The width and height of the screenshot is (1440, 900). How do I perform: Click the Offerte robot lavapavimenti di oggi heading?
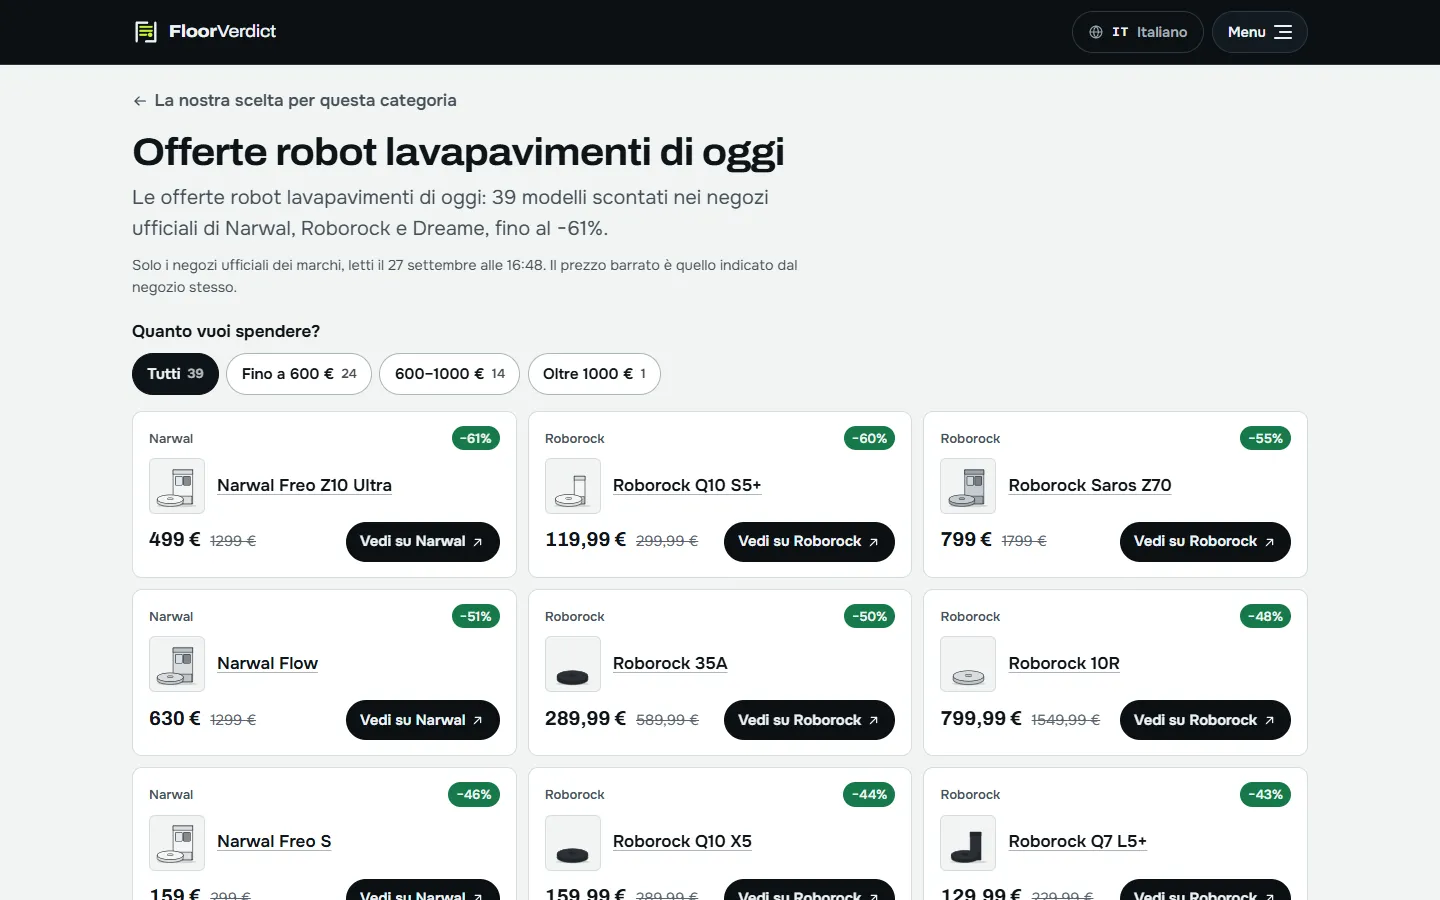458,152
